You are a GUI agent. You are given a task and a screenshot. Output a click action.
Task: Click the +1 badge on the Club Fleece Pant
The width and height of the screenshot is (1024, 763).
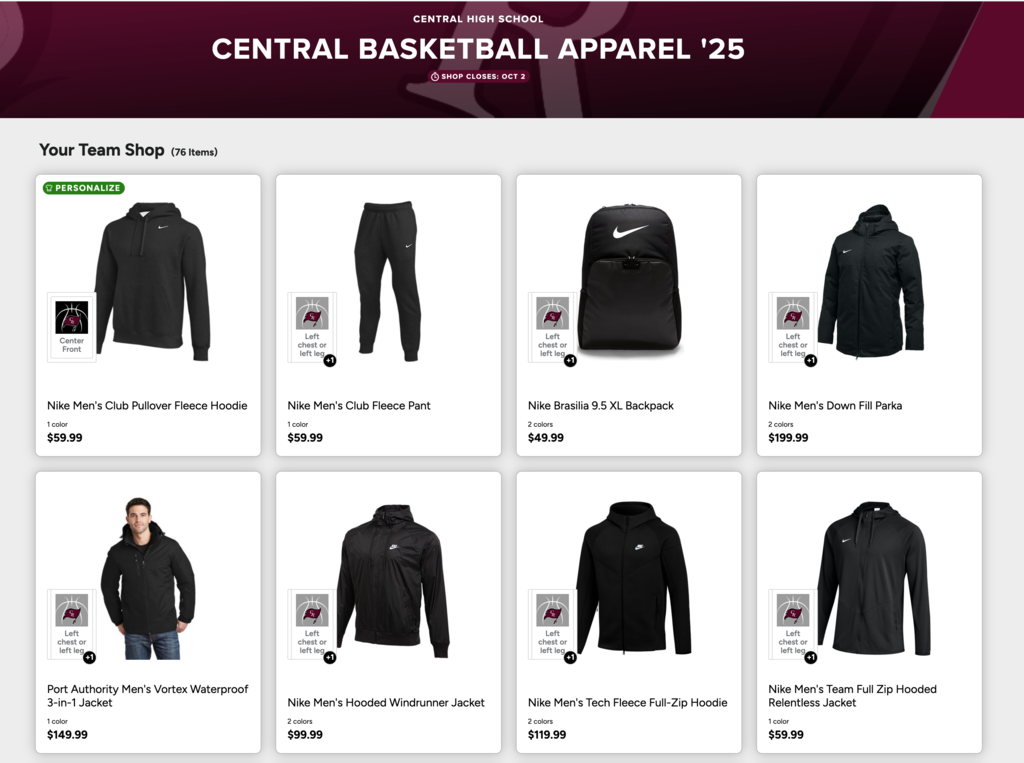[330, 361]
